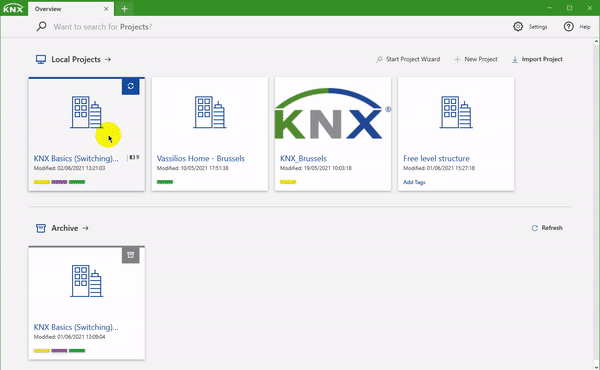Screen dimensions: 600x370
Task: Click the Modified 10/05/2021 17:51:38 text
Action: coord(192,168)
